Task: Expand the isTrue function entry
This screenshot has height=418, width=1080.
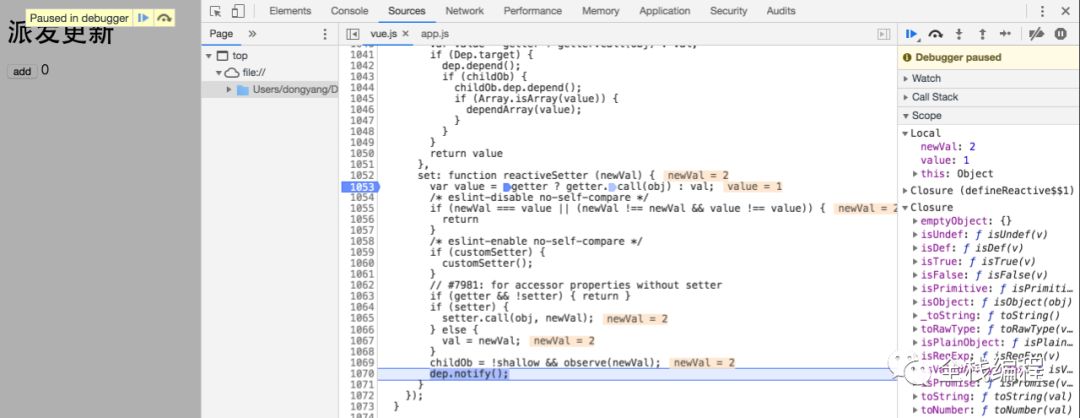Action: (915, 261)
